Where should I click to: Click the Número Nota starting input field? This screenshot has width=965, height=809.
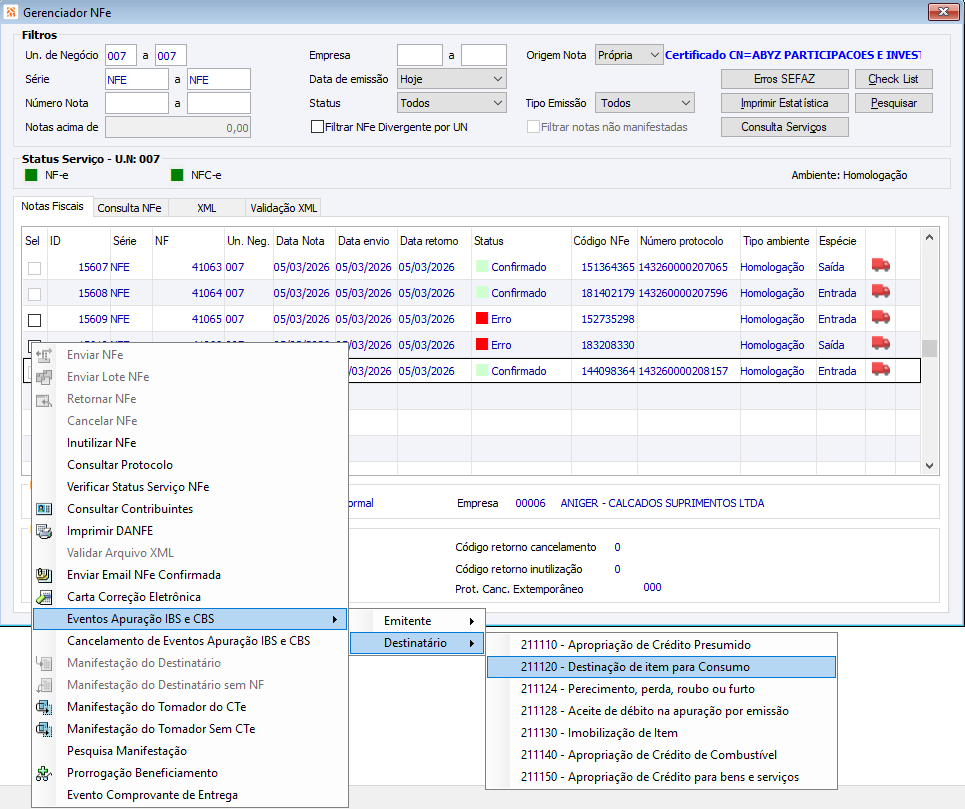[137, 103]
